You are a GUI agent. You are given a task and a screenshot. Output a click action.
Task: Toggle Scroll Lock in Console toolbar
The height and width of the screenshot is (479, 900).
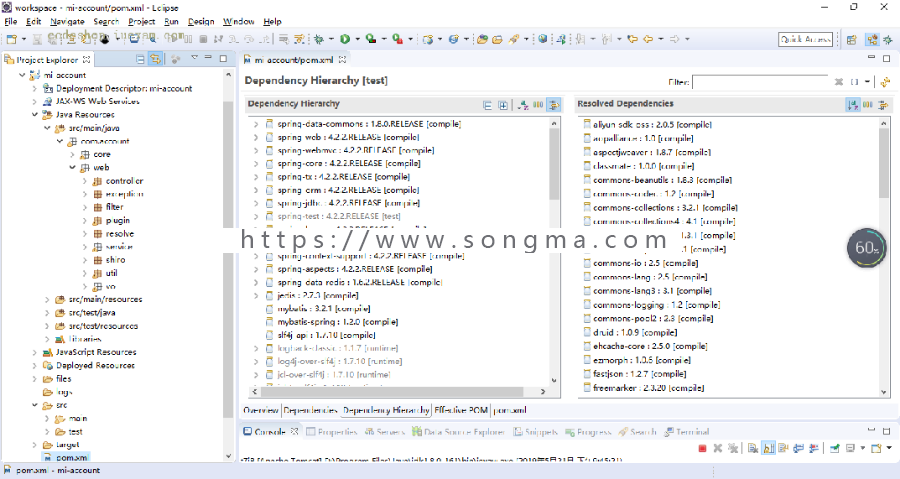[x=769, y=449]
